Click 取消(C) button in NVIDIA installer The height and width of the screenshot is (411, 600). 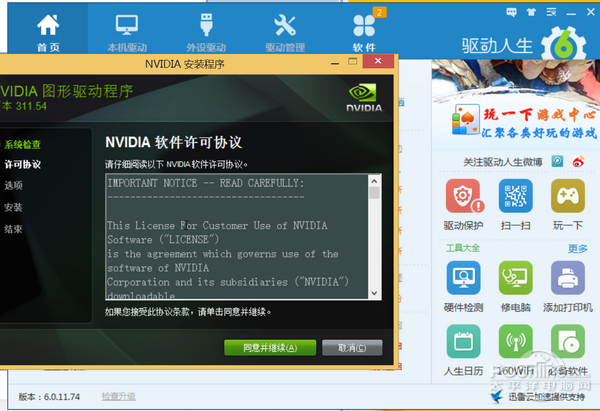352,348
